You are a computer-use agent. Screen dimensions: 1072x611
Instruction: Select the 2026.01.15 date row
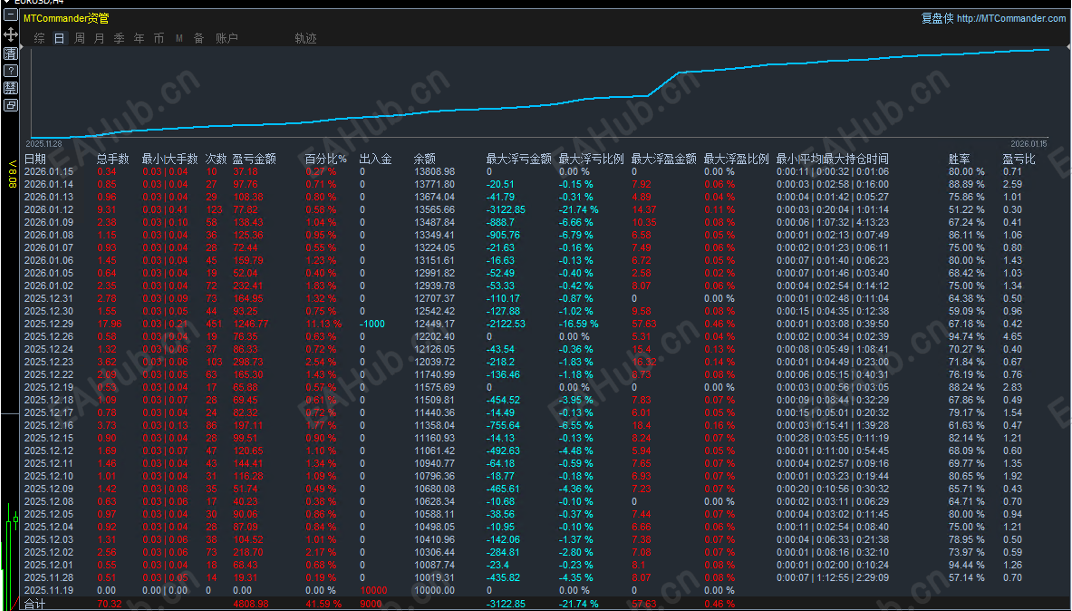[x=49, y=172]
